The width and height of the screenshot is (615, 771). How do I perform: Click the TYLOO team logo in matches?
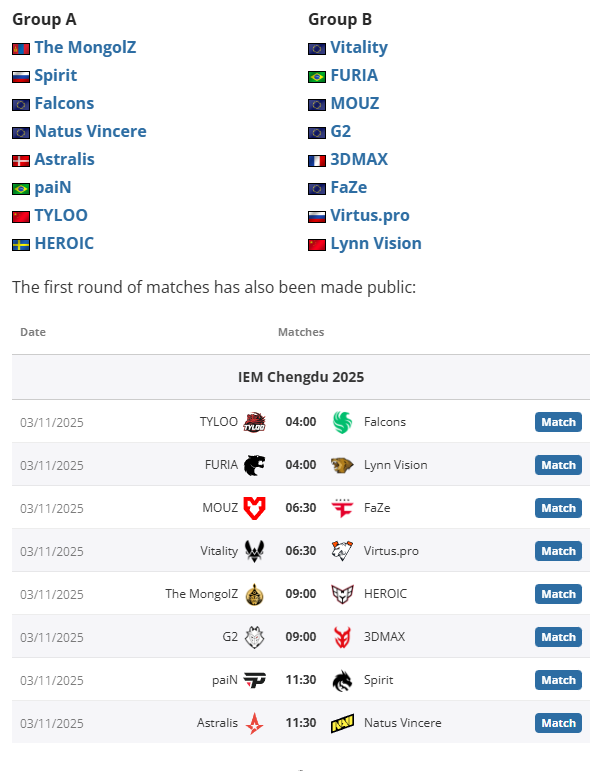255,422
